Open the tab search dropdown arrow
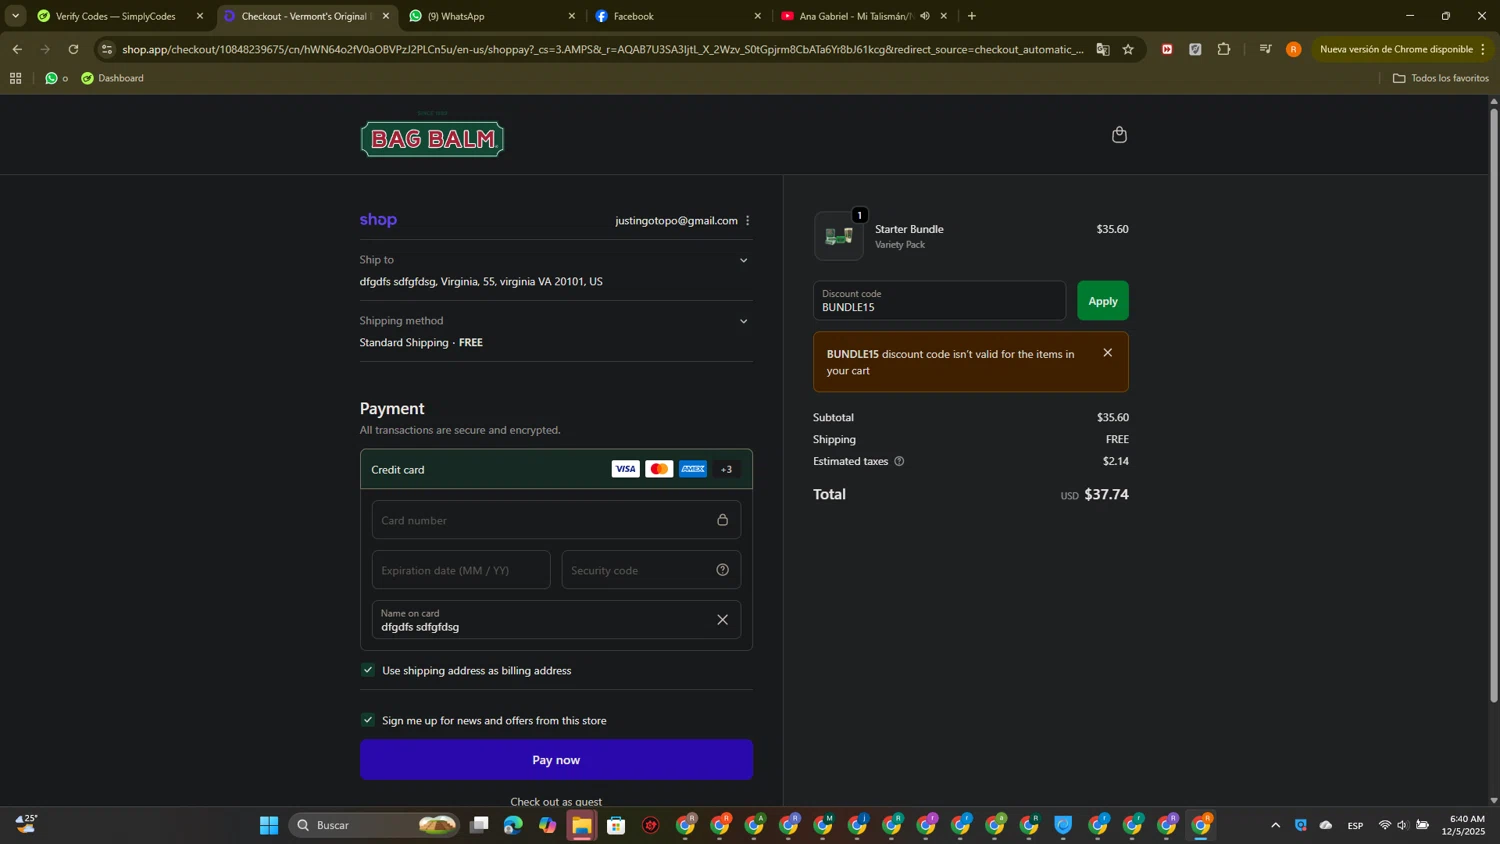1500x844 pixels. click(x=15, y=16)
